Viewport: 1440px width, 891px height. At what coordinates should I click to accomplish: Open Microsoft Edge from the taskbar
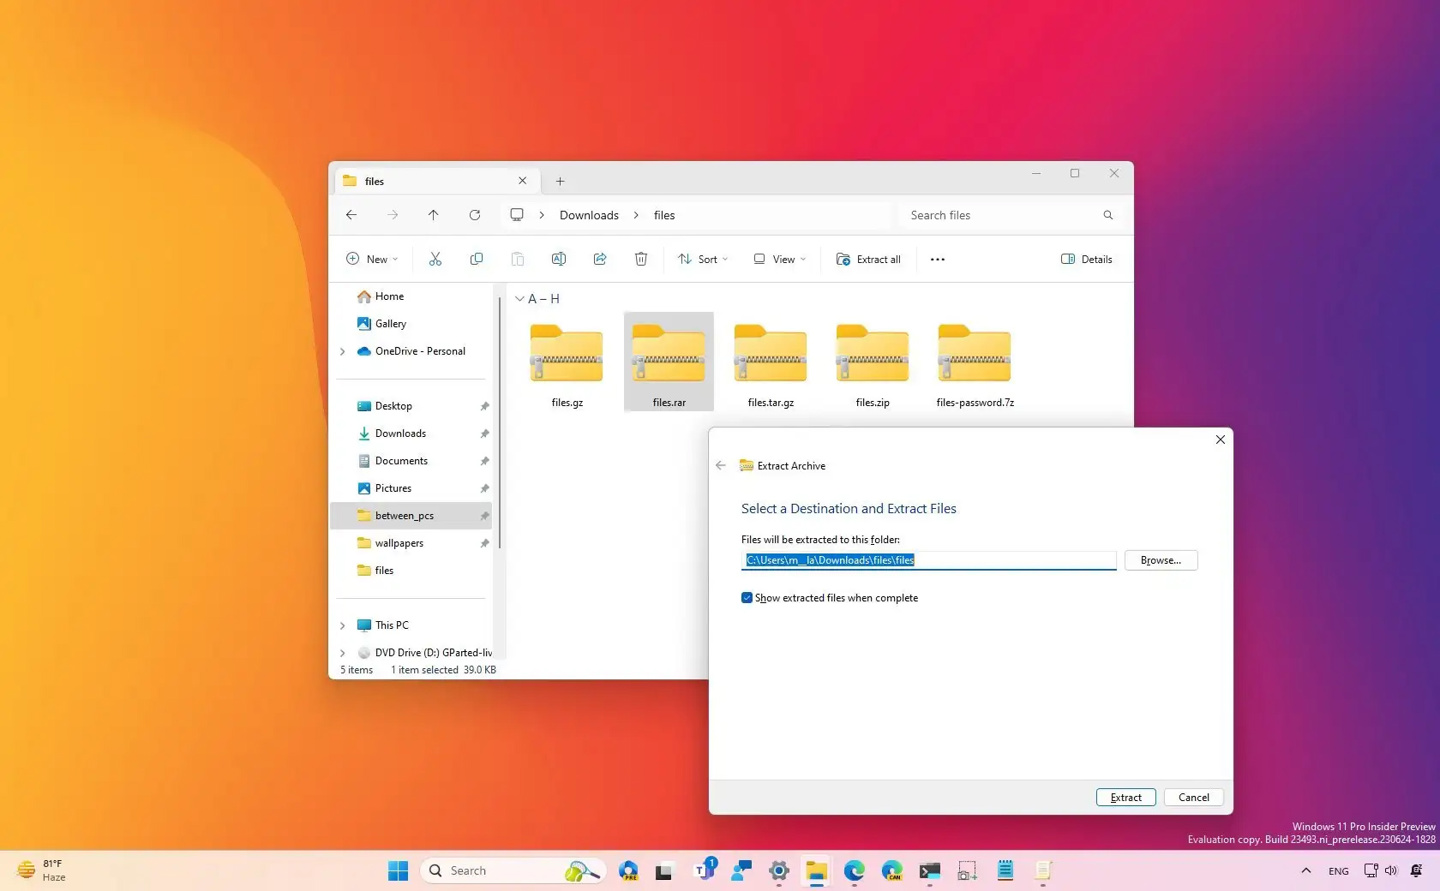pyautogui.click(x=853, y=870)
